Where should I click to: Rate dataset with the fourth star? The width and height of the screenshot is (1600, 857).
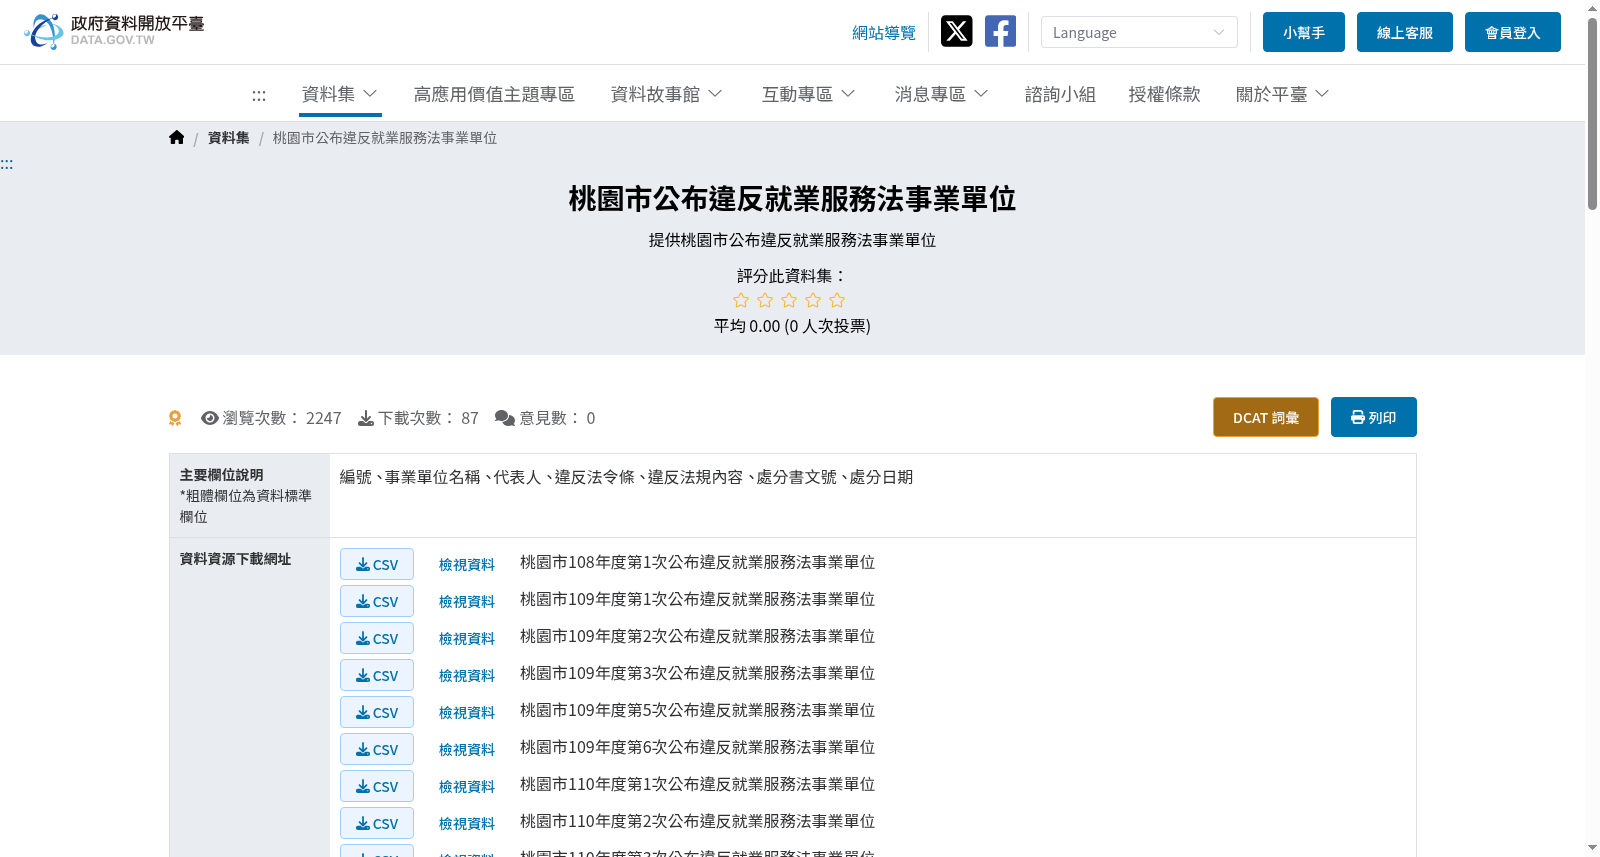813,300
